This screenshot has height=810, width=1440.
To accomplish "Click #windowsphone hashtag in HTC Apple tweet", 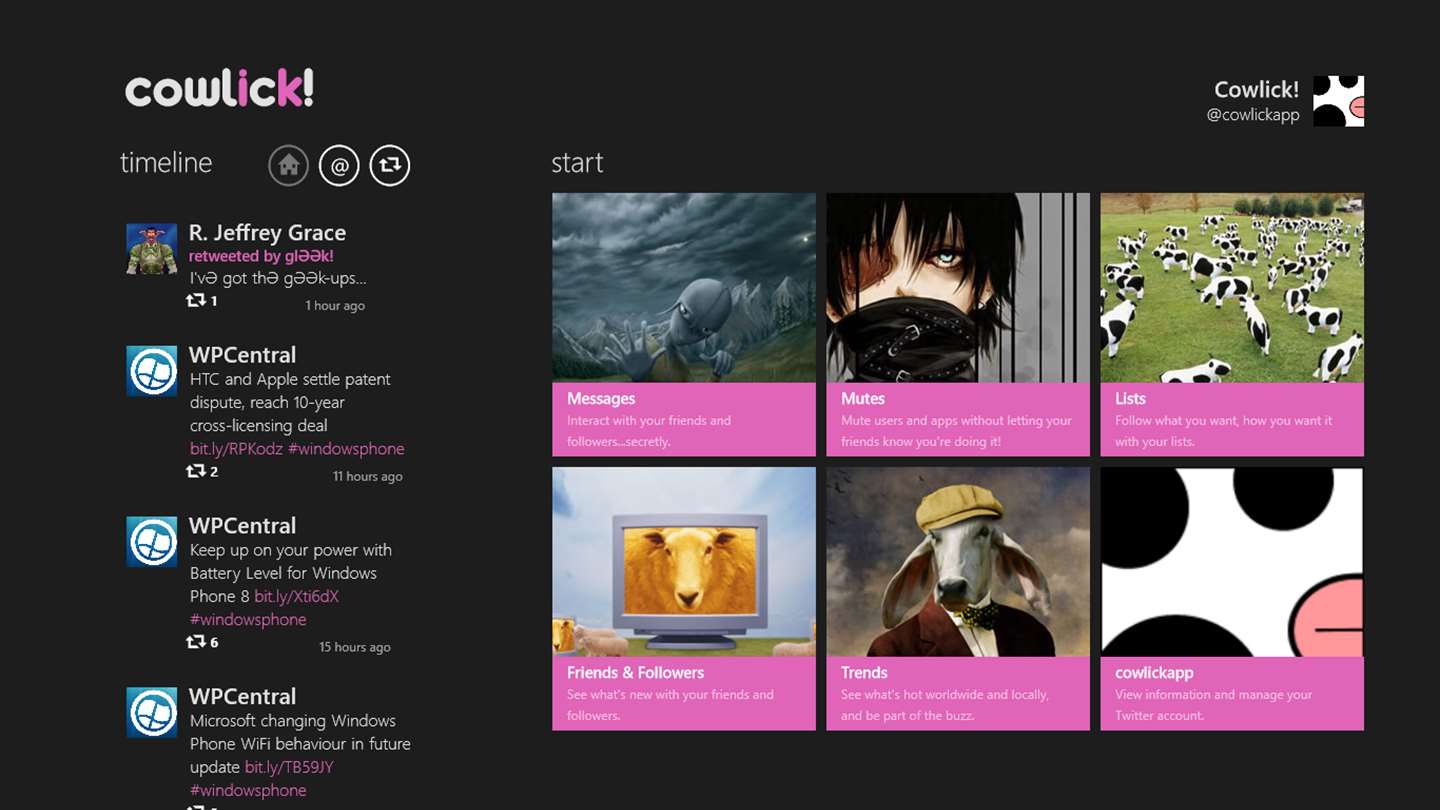I will pos(346,449).
